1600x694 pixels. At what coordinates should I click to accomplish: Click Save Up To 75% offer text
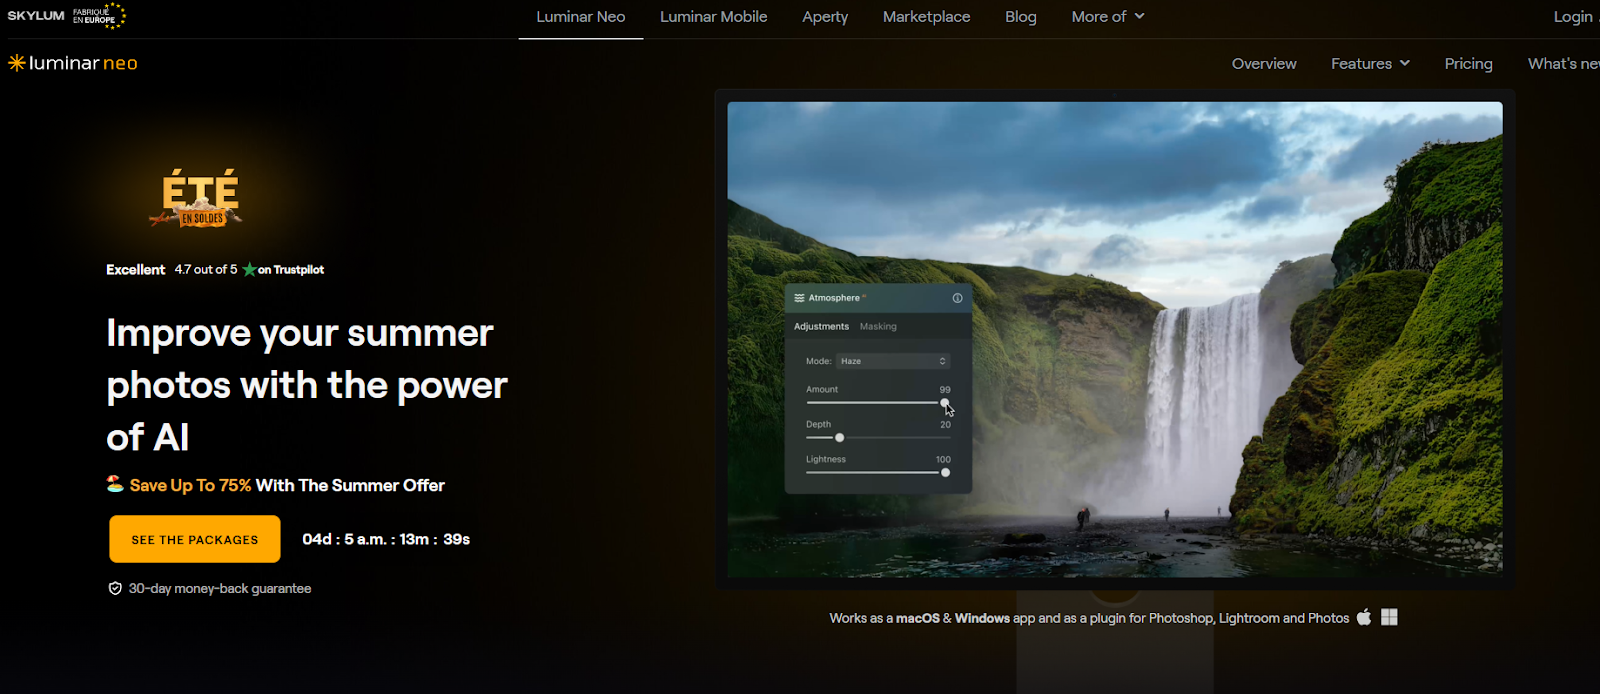point(190,485)
